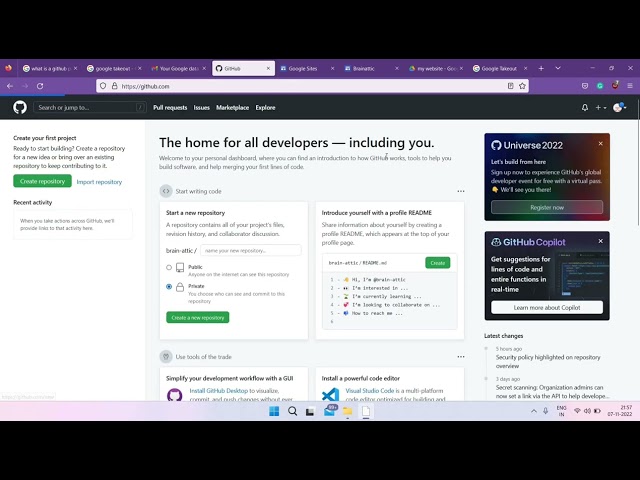640x480 pixels.
Task: Expand the list all tabs chevron
Action: pos(558,68)
